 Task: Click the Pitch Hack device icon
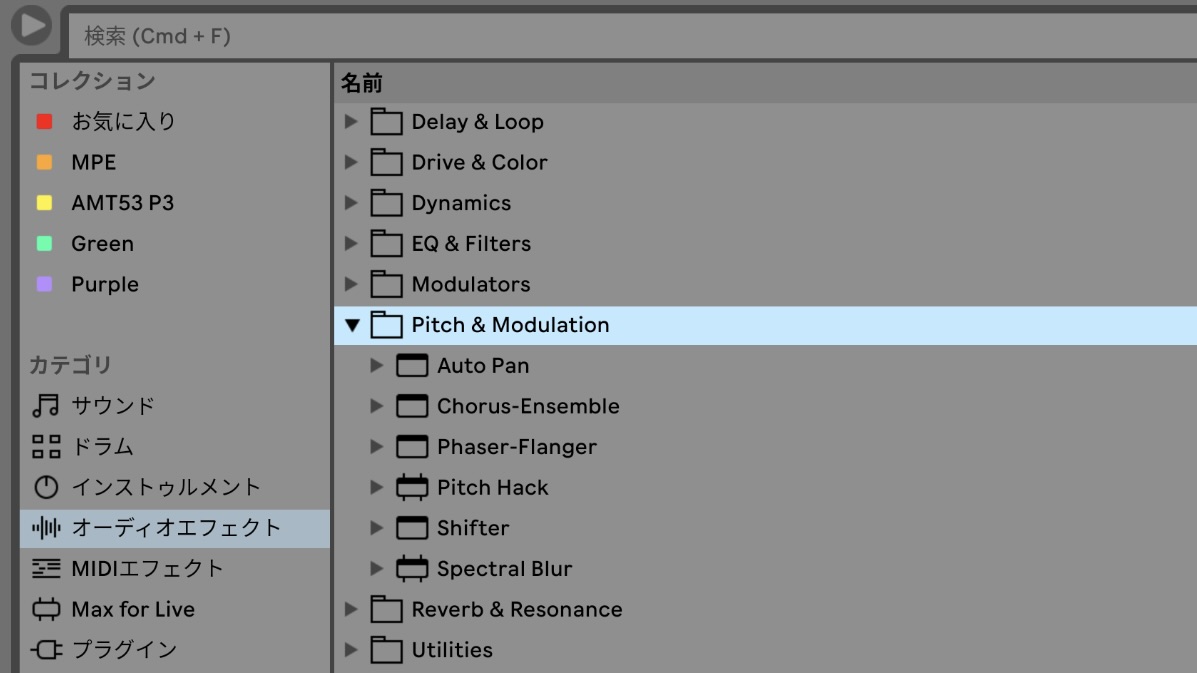point(411,488)
